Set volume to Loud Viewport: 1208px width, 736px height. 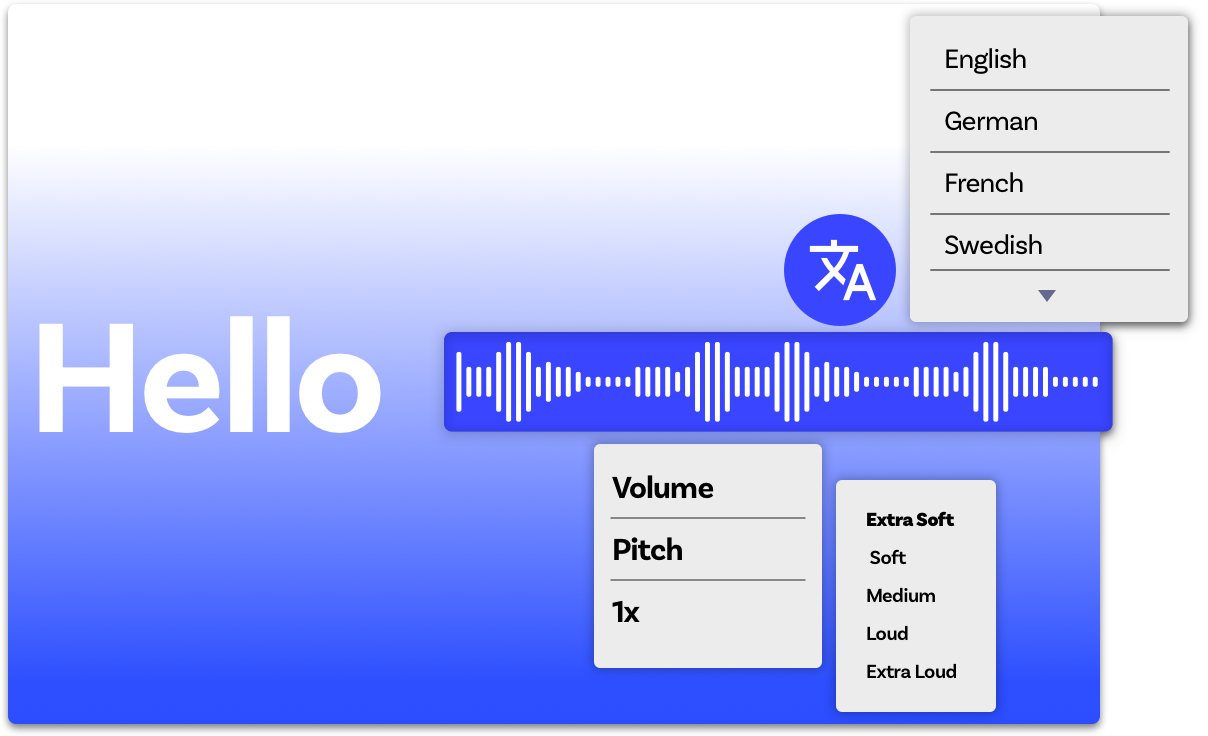(887, 634)
